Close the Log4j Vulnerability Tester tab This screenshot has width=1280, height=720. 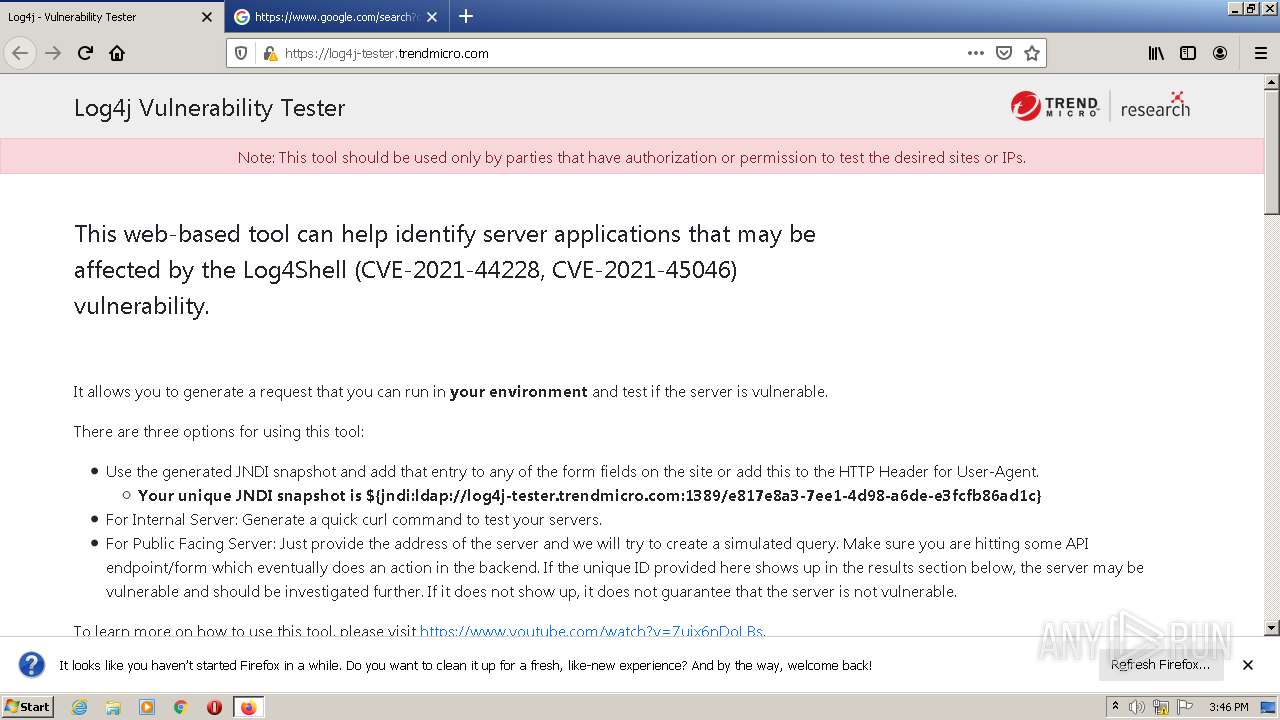(207, 17)
